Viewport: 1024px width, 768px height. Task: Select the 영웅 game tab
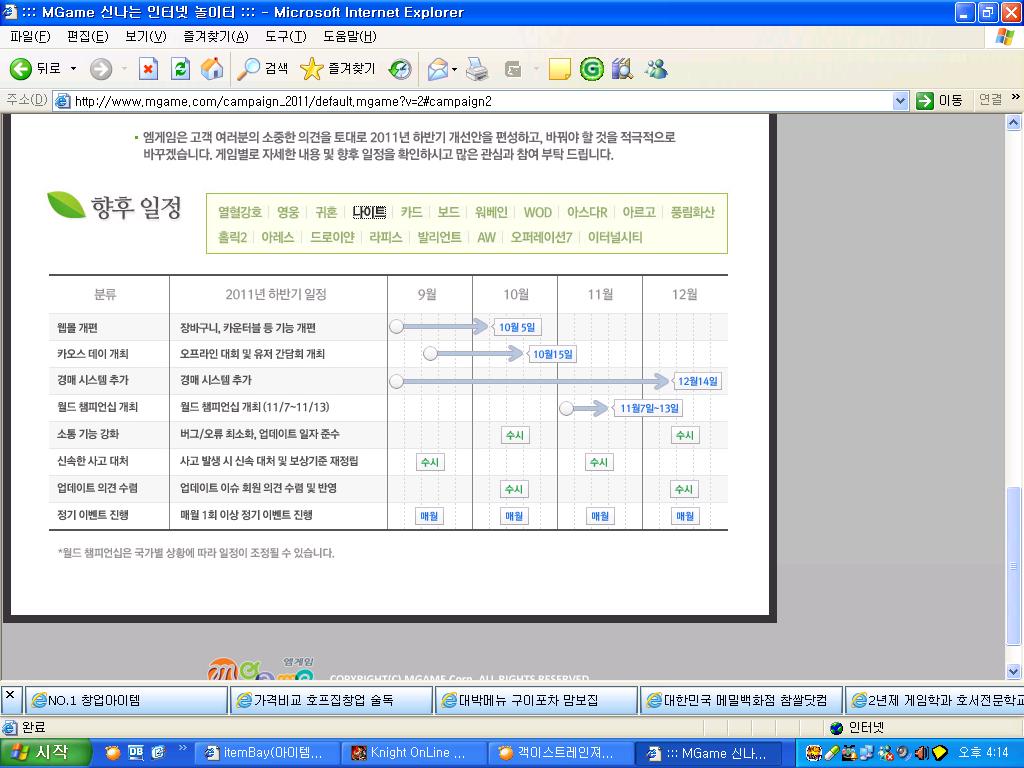[x=288, y=212]
